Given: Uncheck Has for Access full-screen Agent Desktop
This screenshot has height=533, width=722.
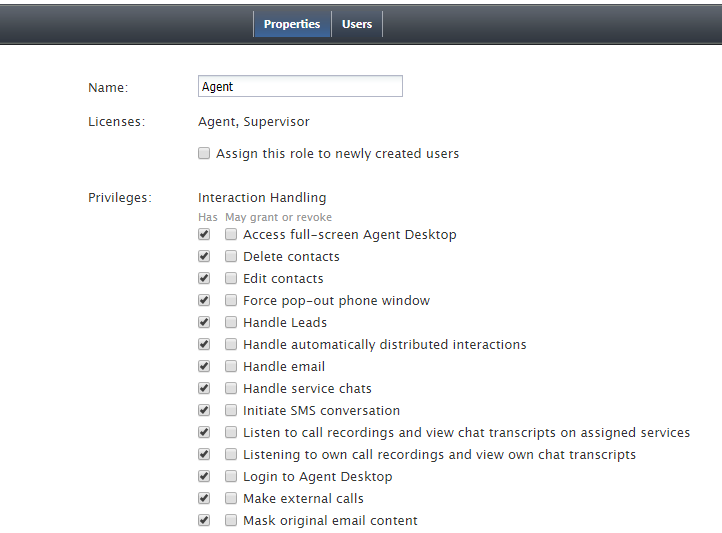Looking at the screenshot, I should pyautogui.click(x=204, y=234).
